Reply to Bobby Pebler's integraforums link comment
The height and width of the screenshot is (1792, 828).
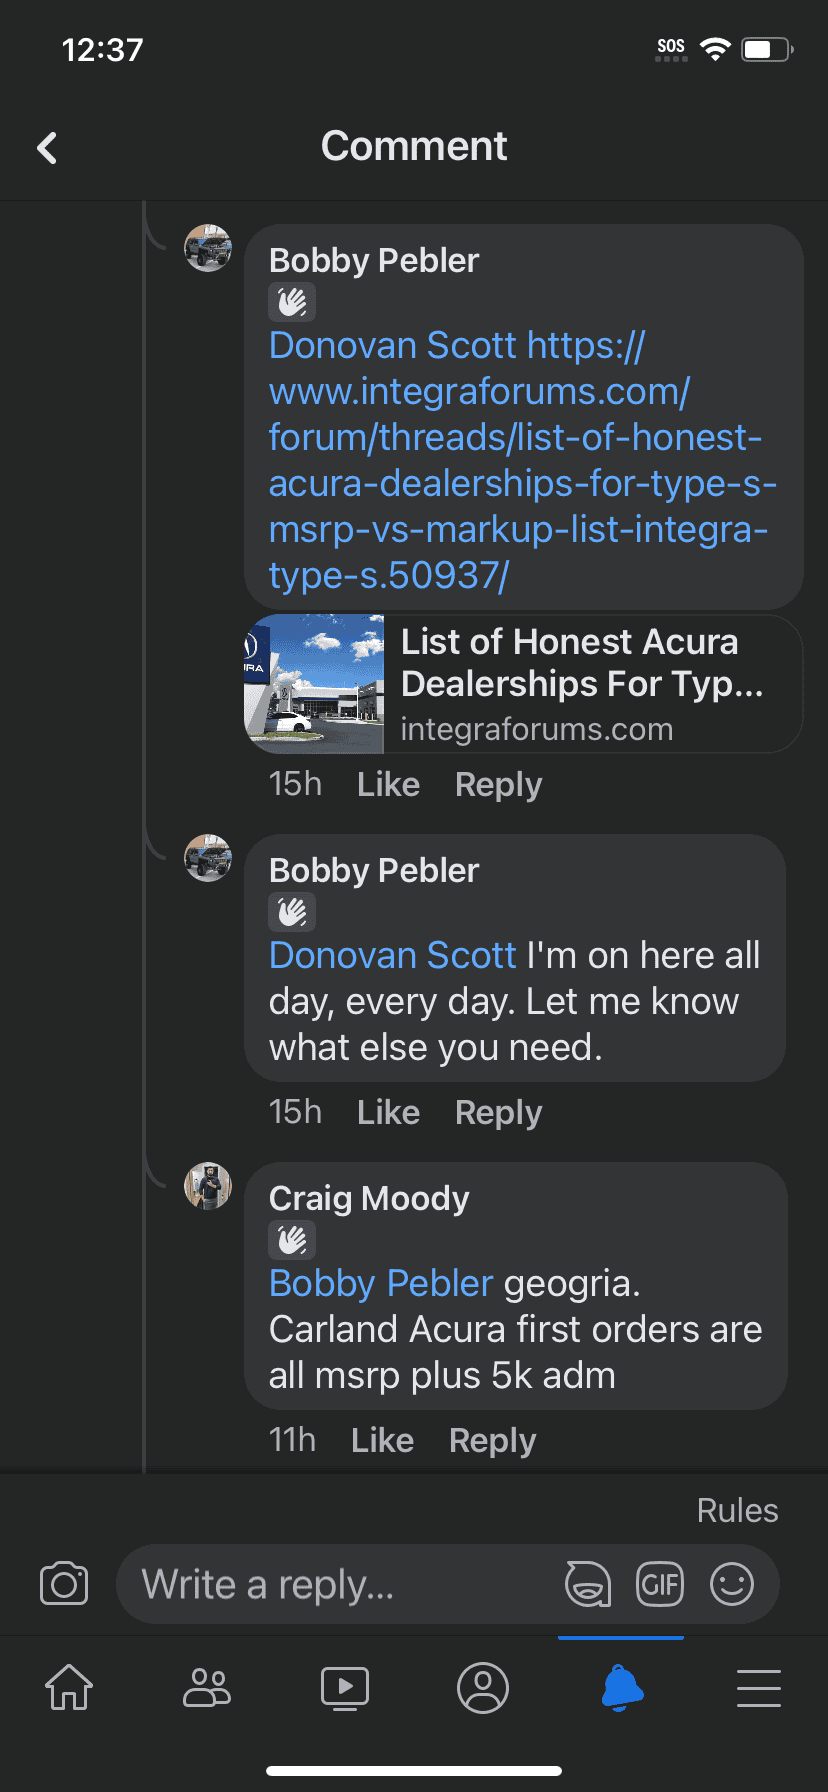[x=498, y=784]
